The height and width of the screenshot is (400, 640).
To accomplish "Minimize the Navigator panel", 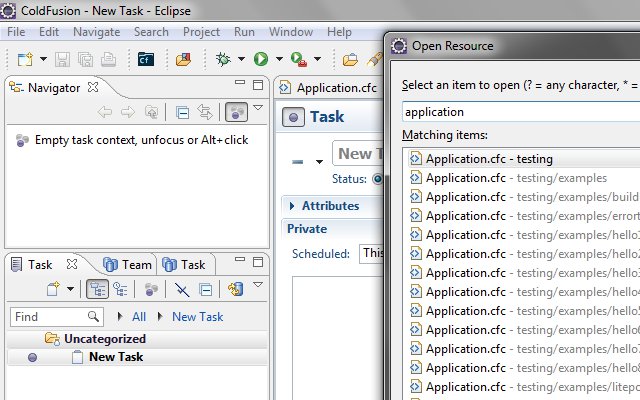I will point(240,83).
